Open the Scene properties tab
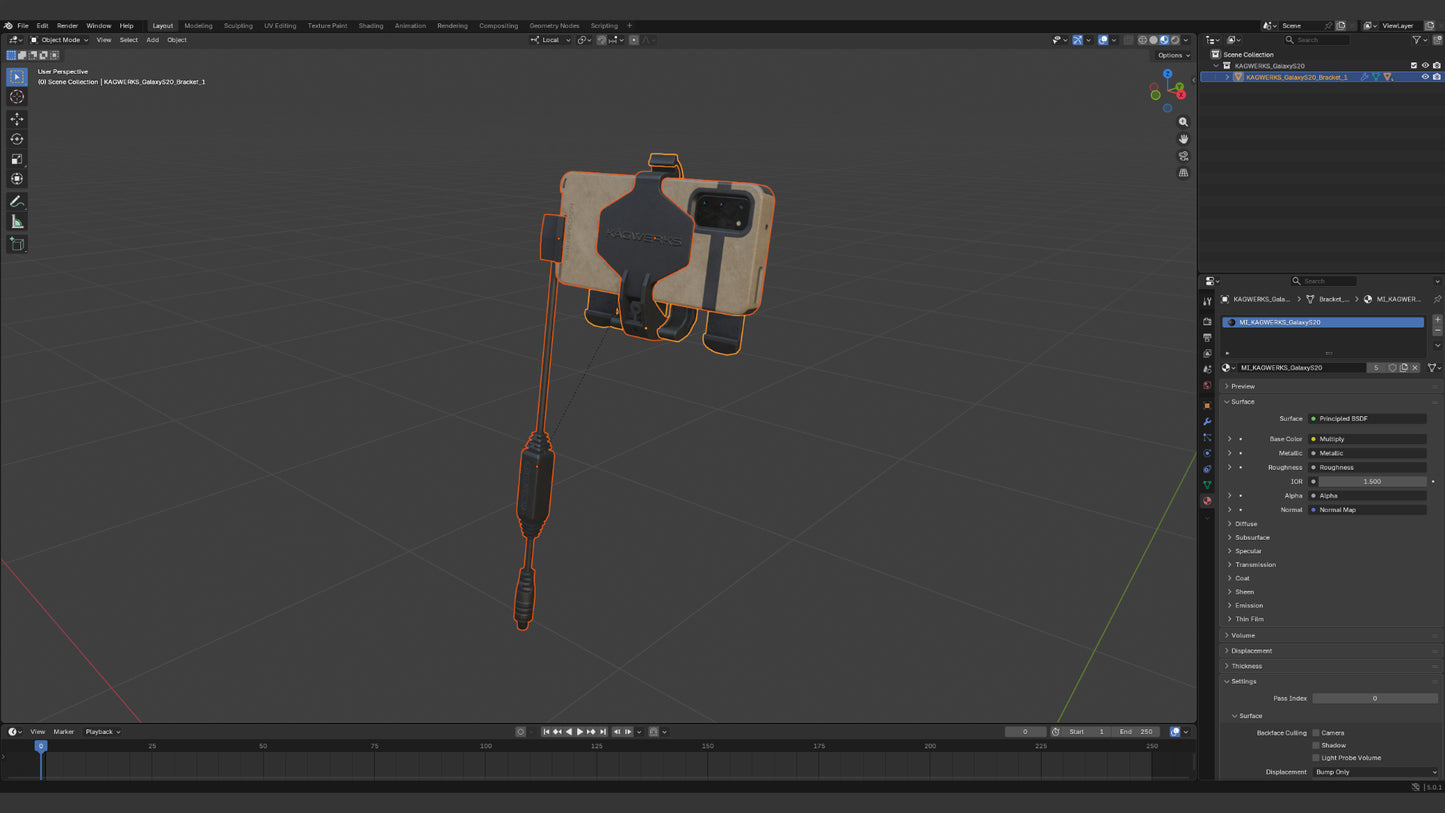This screenshot has height=813, width=1445. [1207, 370]
